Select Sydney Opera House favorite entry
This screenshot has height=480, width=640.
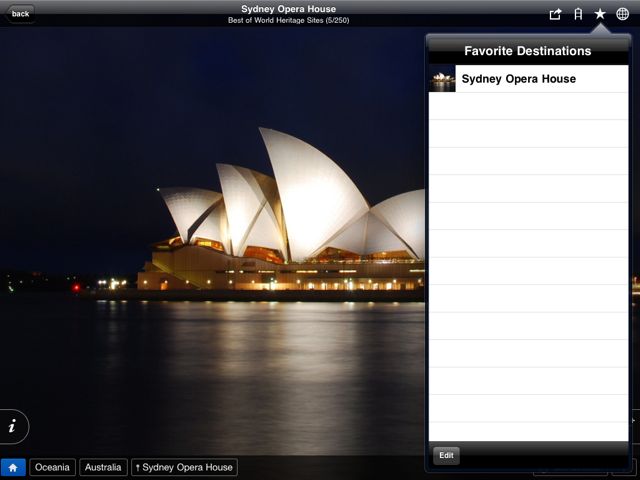(528, 79)
